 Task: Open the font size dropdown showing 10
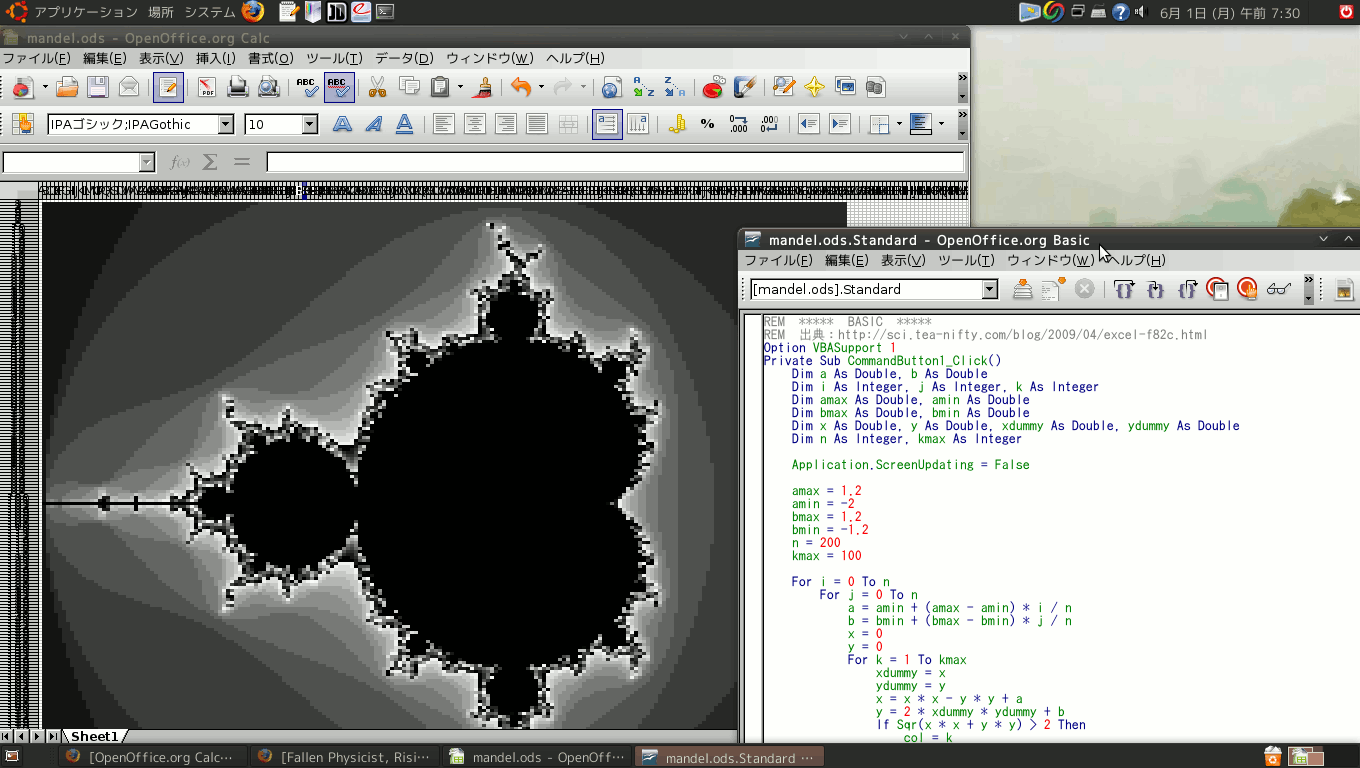coord(309,124)
